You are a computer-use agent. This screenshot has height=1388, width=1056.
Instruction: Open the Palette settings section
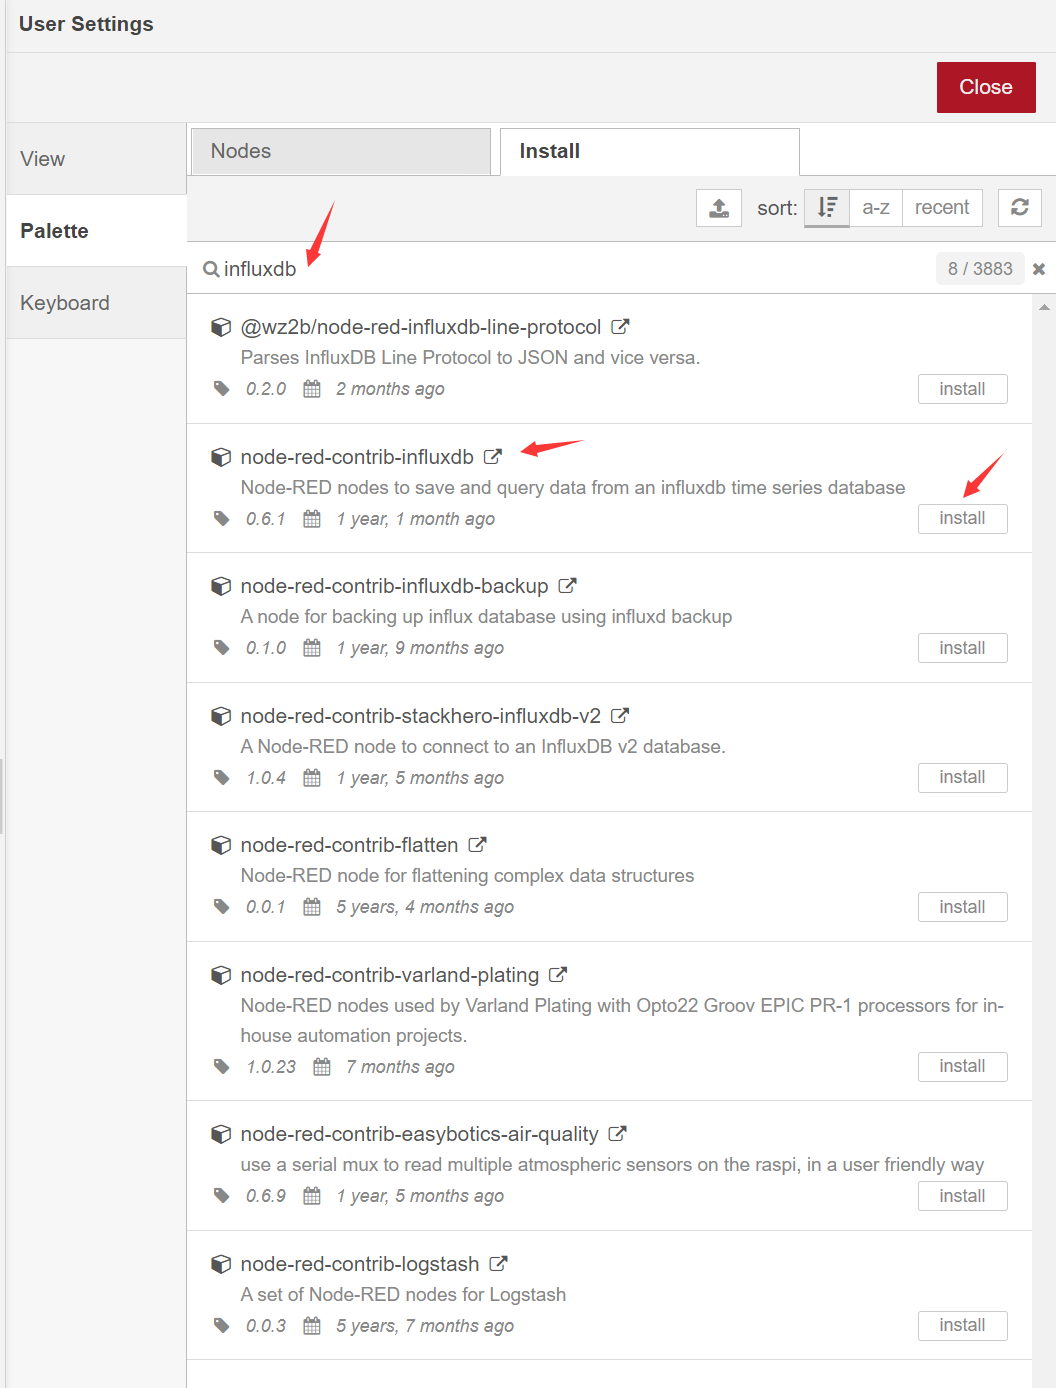pos(96,231)
